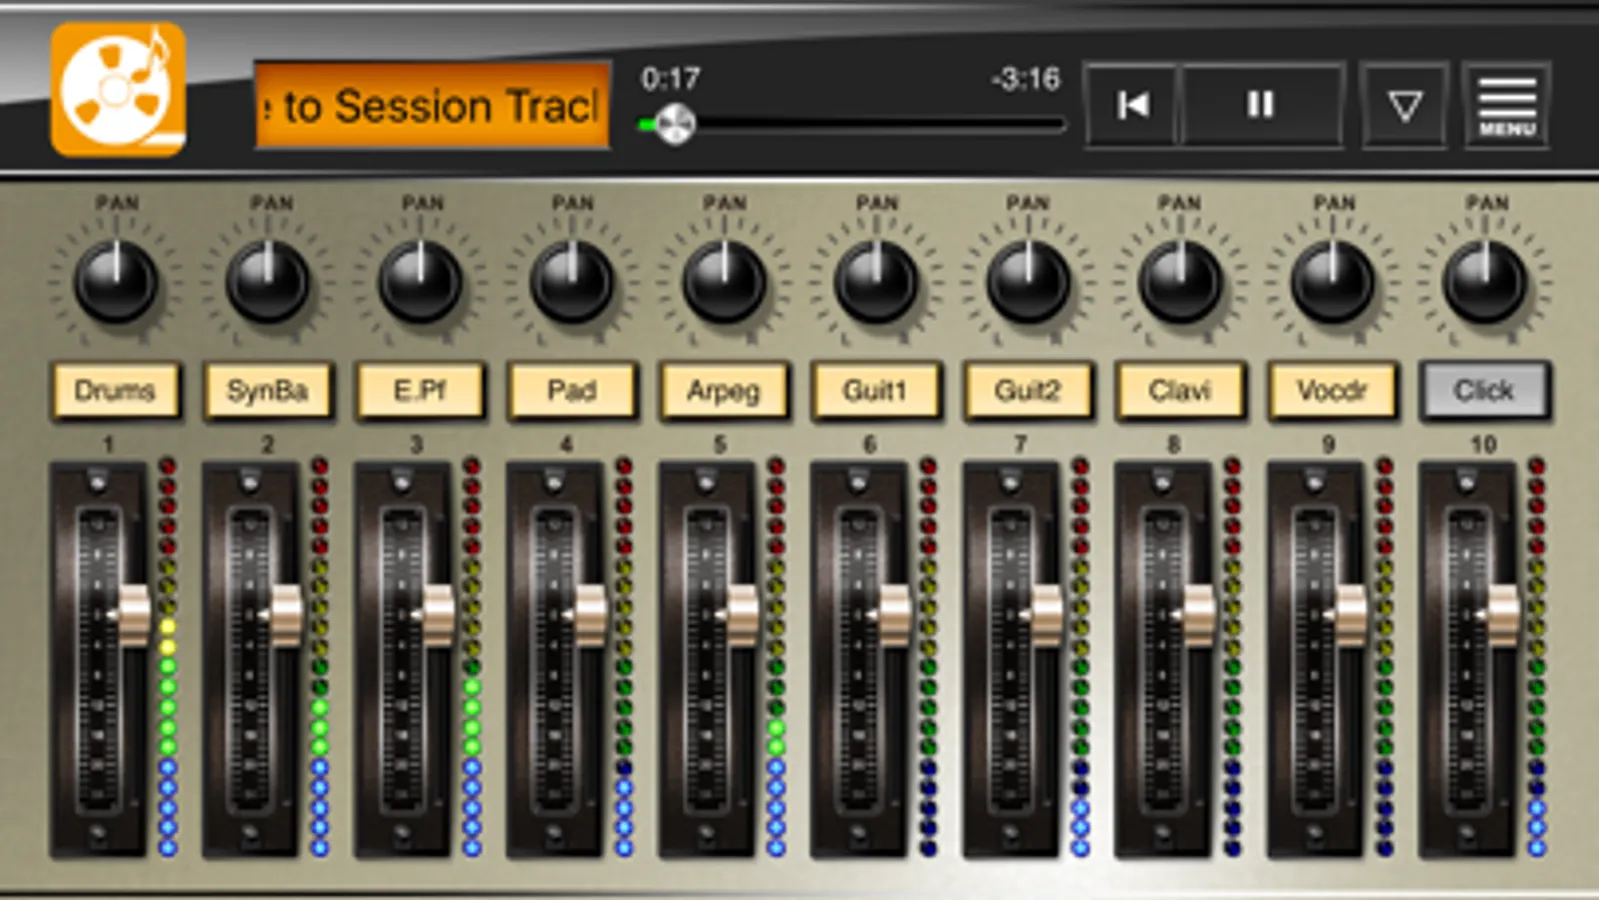Pause playback with the pause button
The width and height of the screenshot is (1599, 900).
point(1261,105)
